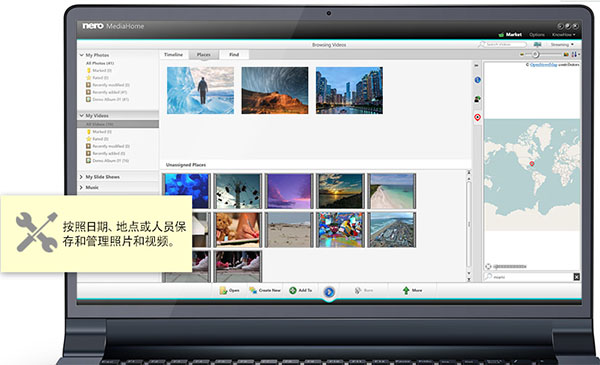The height and width of the screenshot is (365, 600).
Task: Open Recently added under My Photos
Action: click(x=106, y=92)
